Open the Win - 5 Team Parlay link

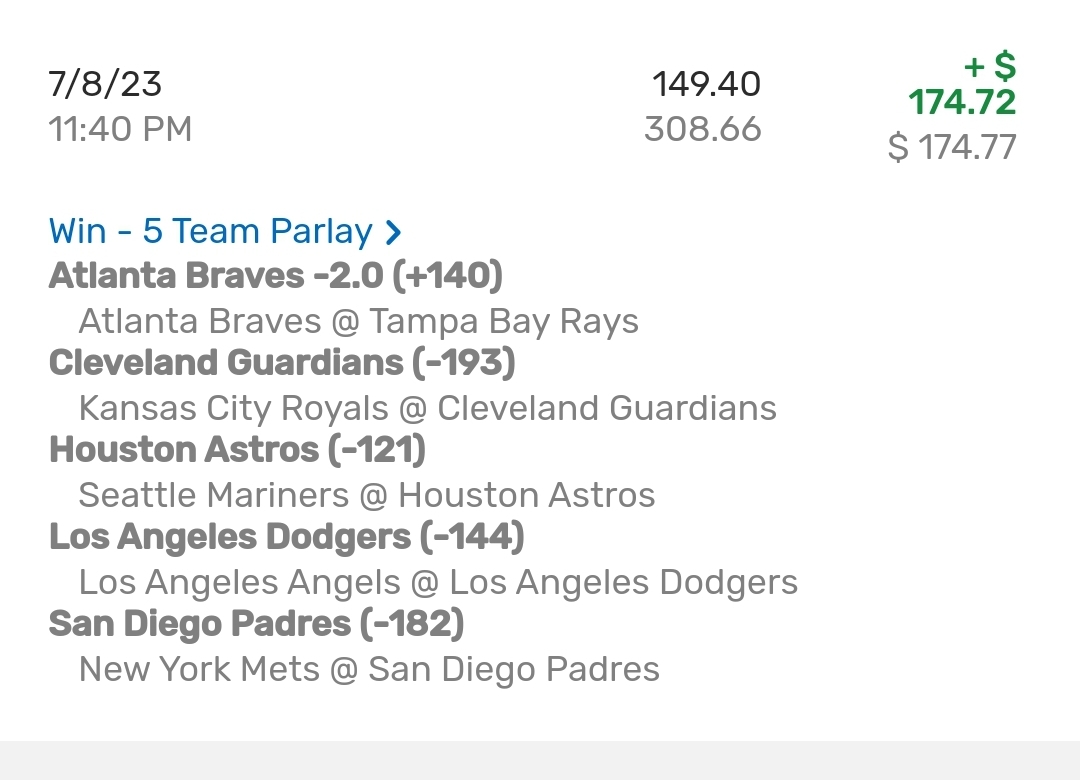[211, 231]
